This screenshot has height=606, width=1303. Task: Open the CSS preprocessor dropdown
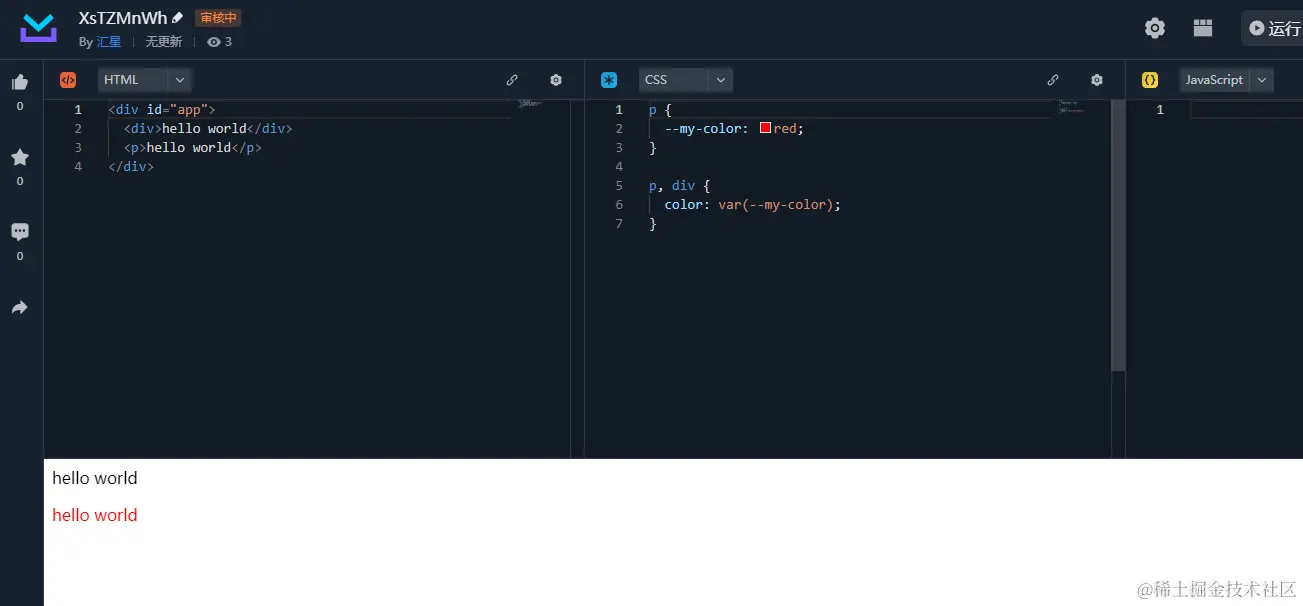pos(686,80)
